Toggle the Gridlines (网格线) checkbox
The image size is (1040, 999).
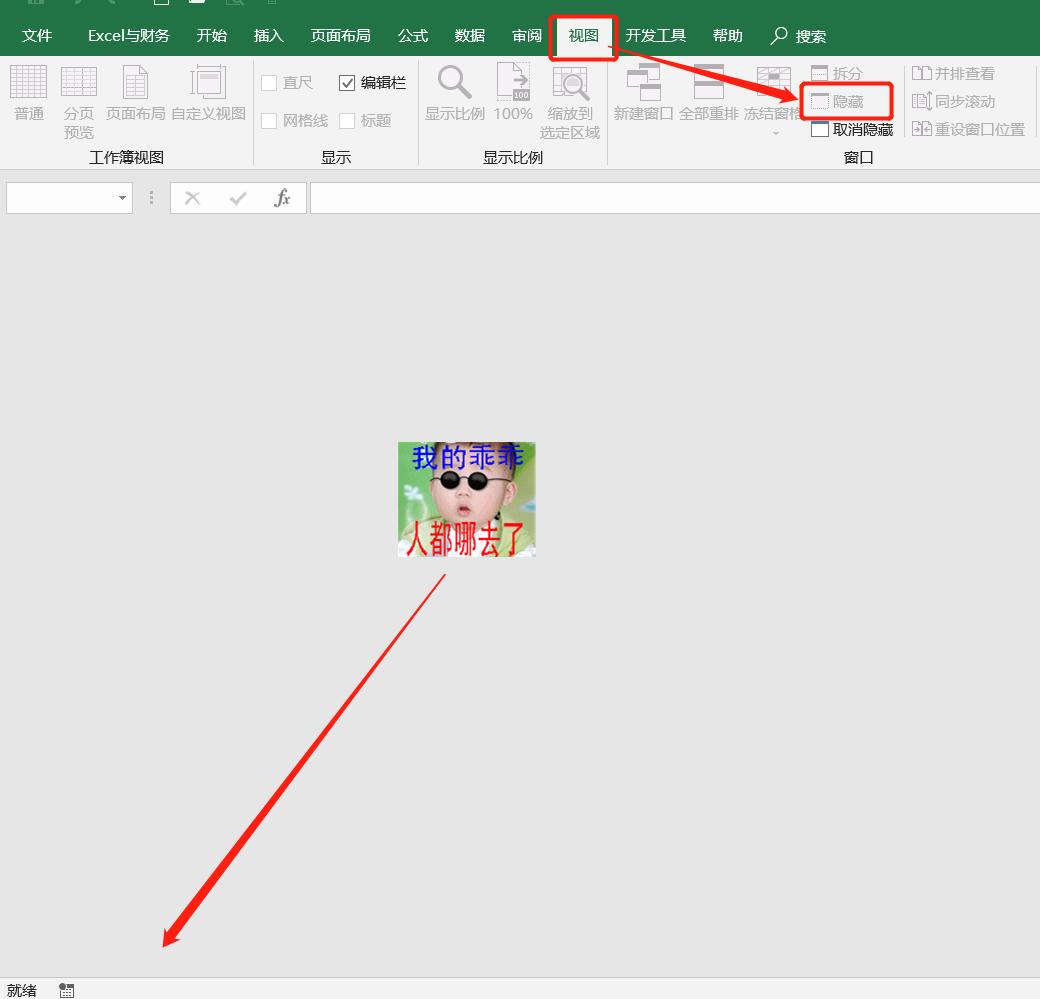pos(269,121)
